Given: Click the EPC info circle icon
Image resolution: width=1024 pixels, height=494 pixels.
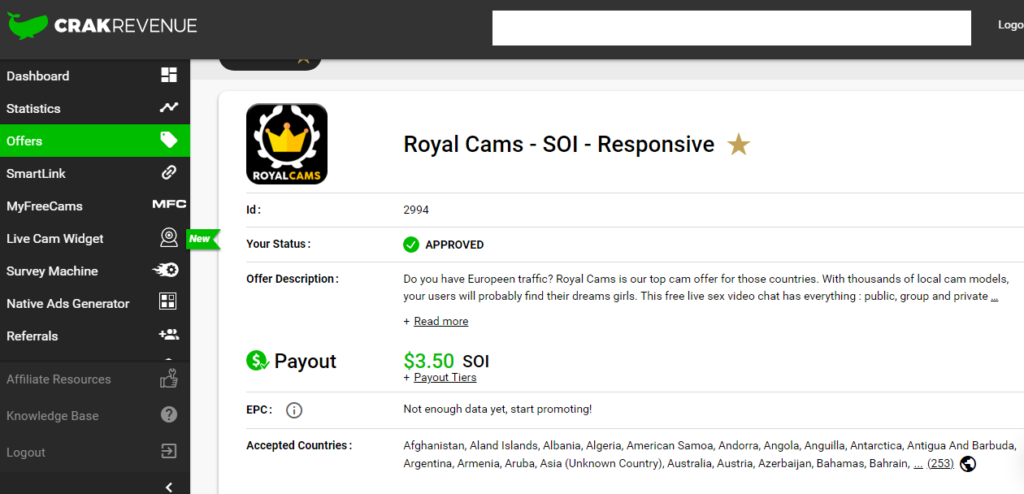Looking at the screenshot, I should tap(295, 410).
